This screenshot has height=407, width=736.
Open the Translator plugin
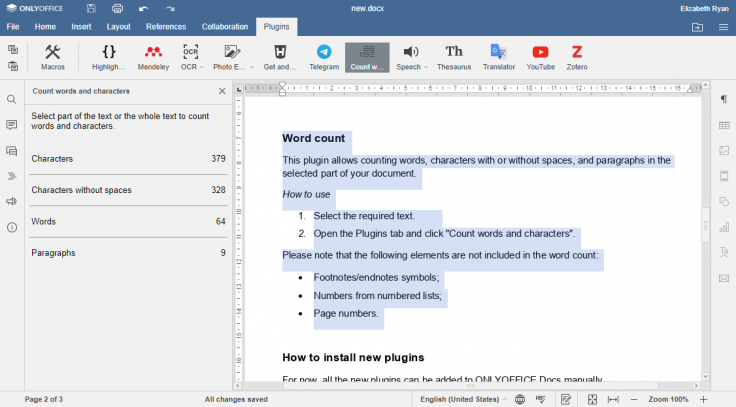tap(498, 57)
